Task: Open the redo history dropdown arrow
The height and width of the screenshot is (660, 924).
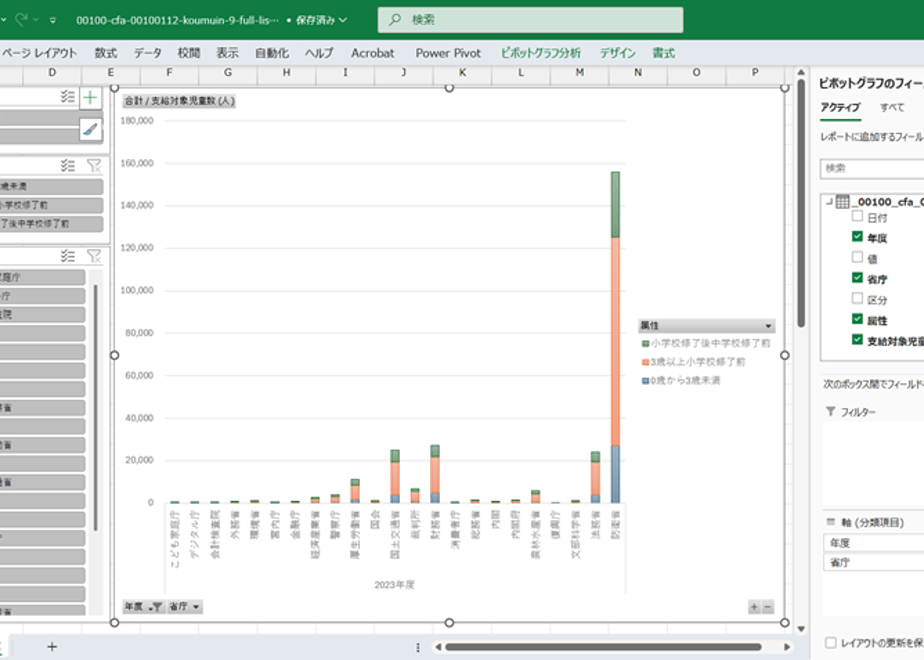Action: [35, 20]
